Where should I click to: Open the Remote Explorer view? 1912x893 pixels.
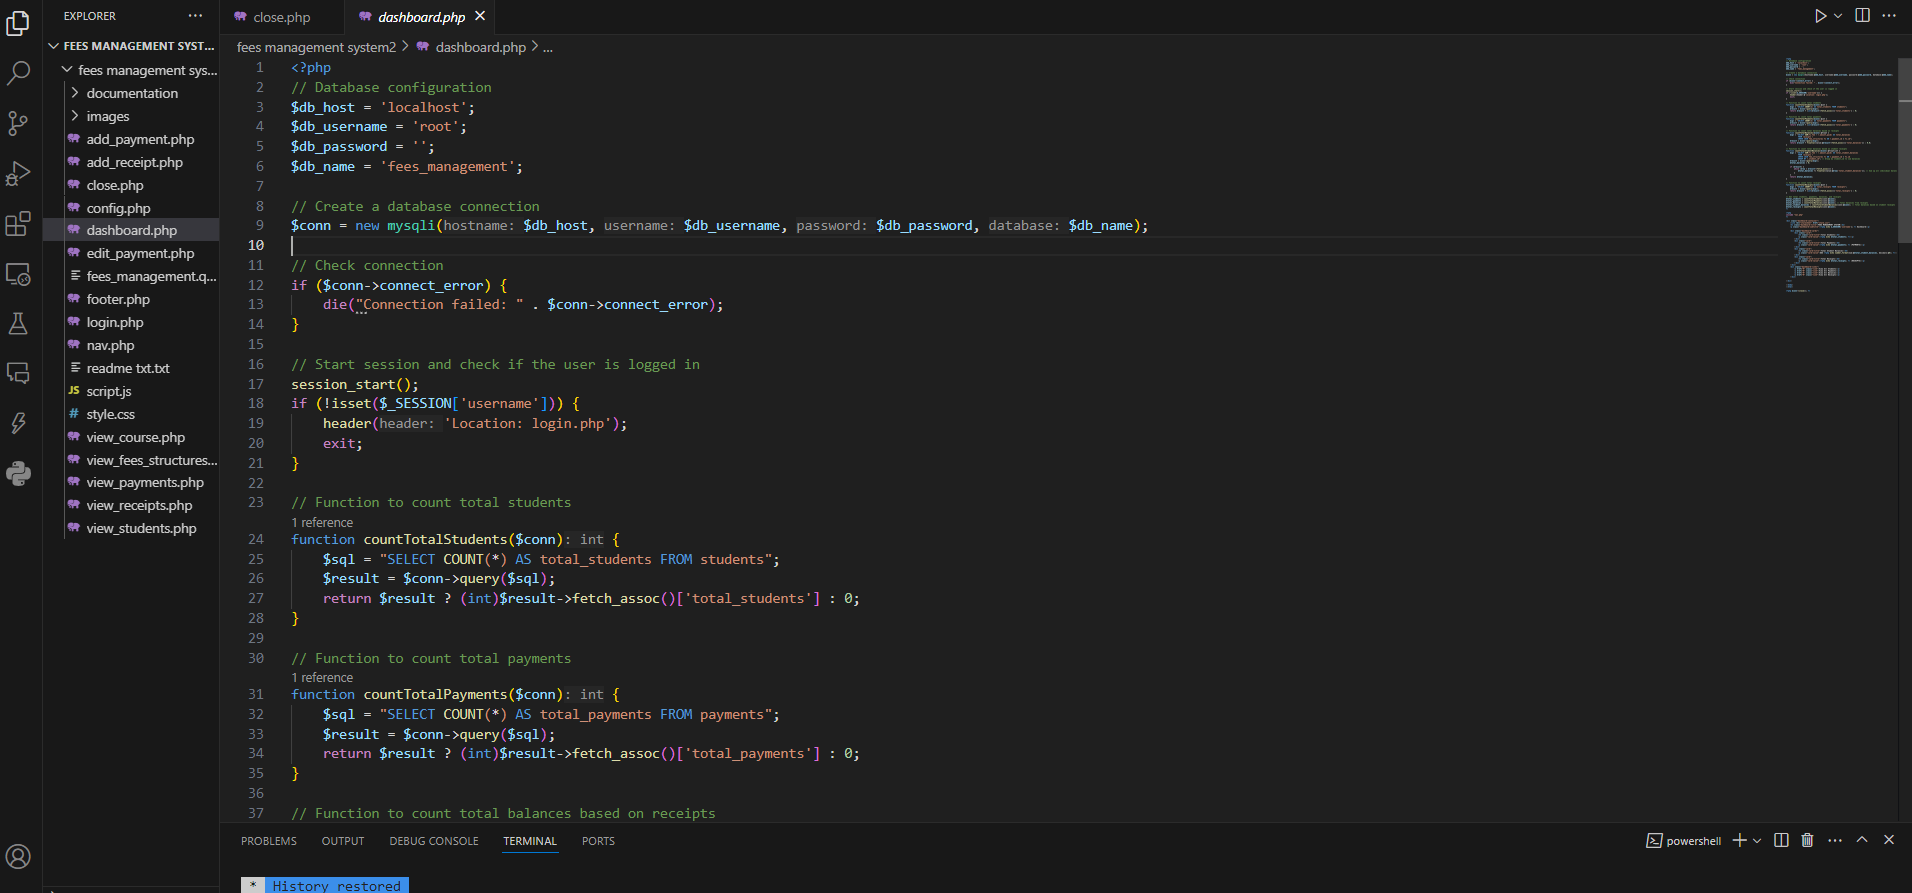[x=18, y=273]
